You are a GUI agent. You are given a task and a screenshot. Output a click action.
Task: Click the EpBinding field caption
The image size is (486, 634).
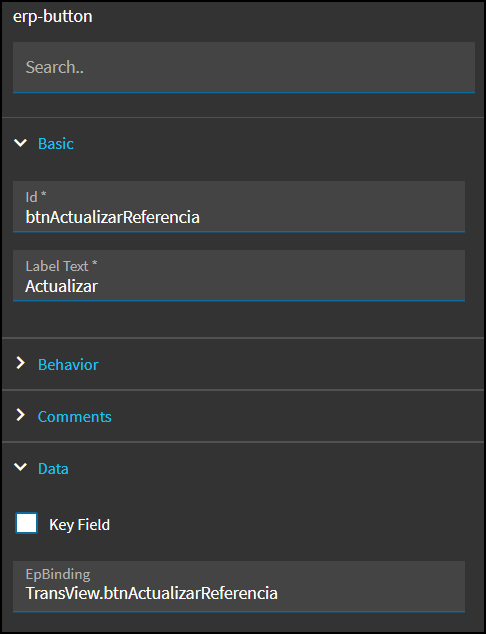click(58, 574)
